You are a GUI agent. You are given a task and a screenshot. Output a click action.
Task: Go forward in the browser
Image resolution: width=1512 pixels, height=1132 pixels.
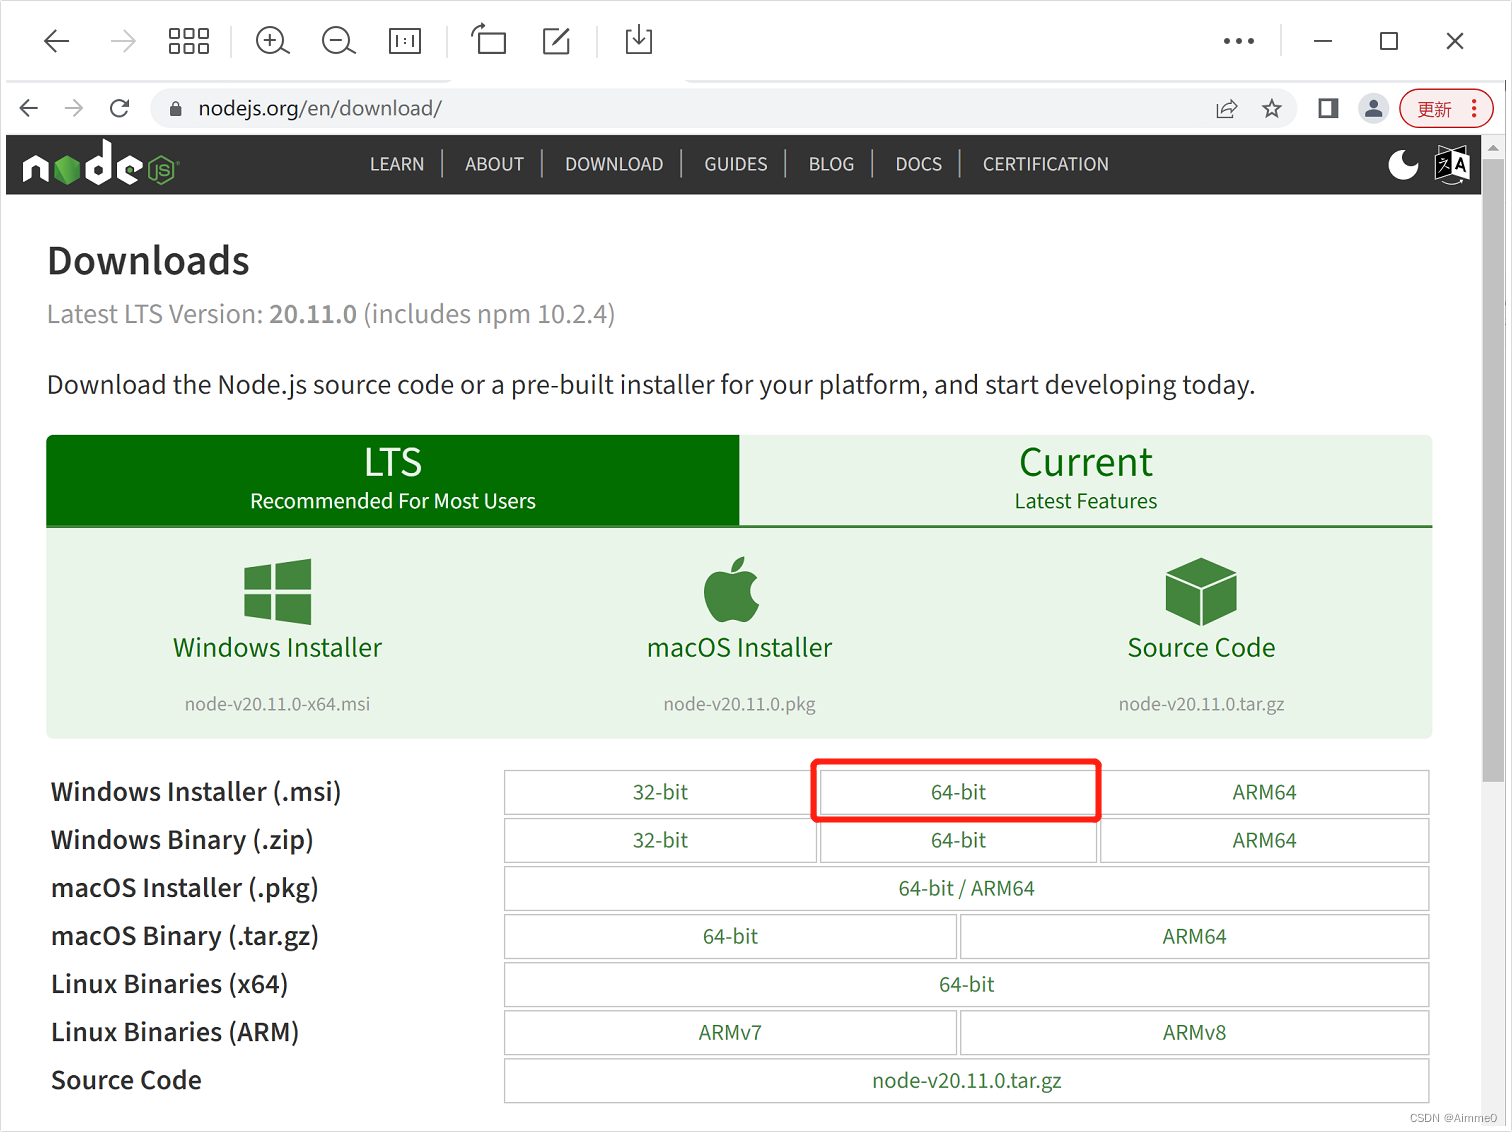[x=74, y=108]
